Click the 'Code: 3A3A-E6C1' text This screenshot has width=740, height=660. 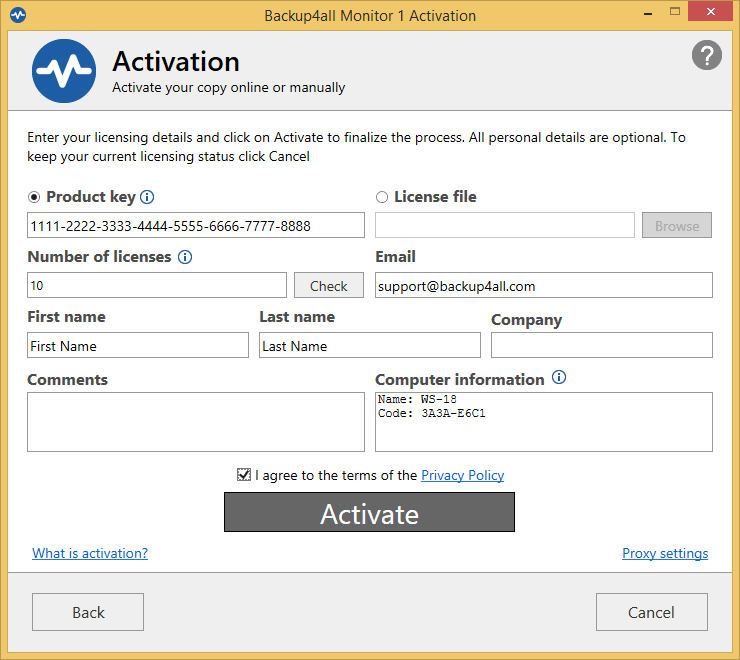(431, 414)
